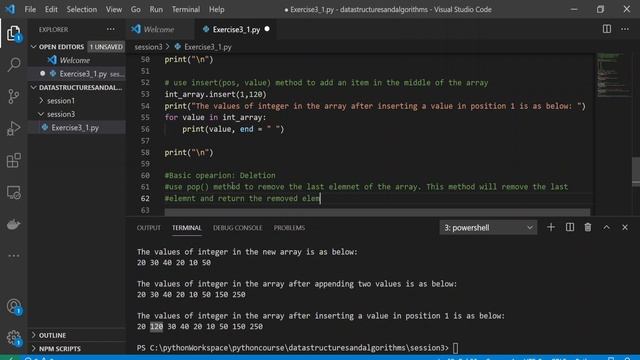The image size is (640, 360).
Task: Click the '#Basic opearion: Deletion' comment
Action: point(220,176)
